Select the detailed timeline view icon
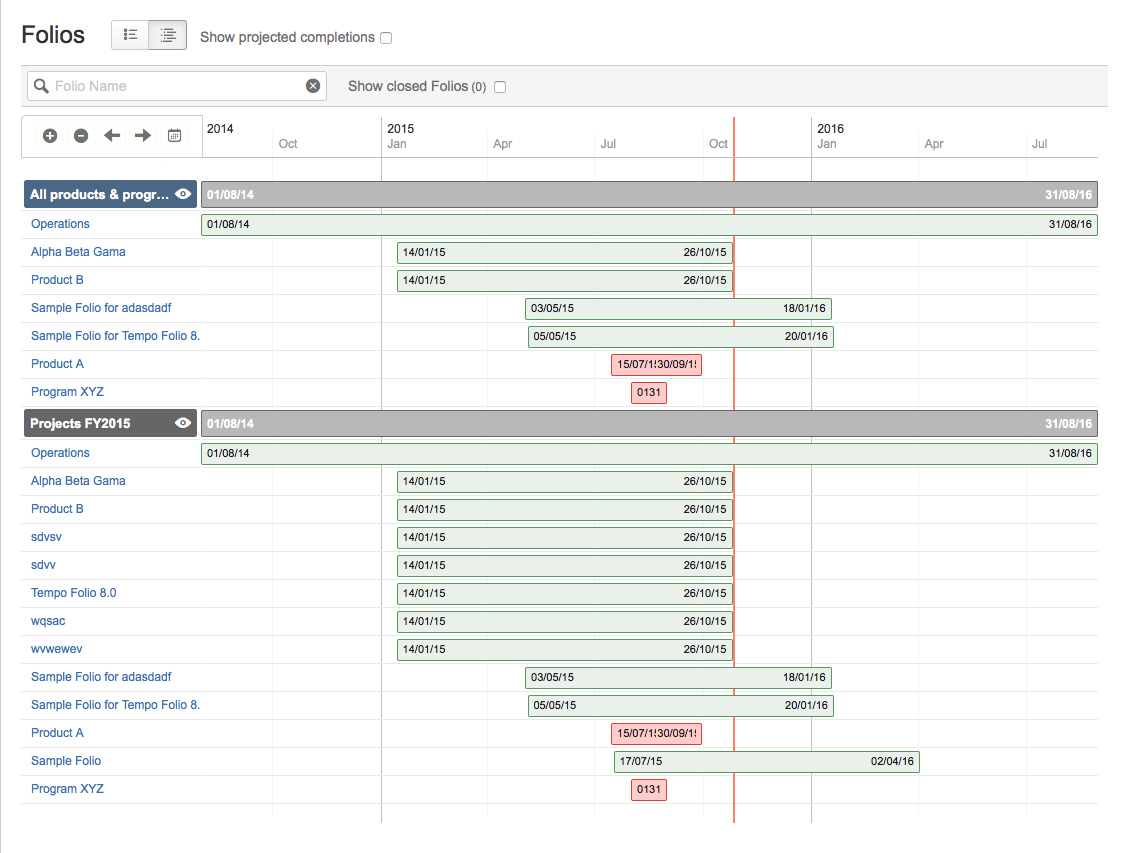This screenshot has height=853, width=1126. [167, 34]
